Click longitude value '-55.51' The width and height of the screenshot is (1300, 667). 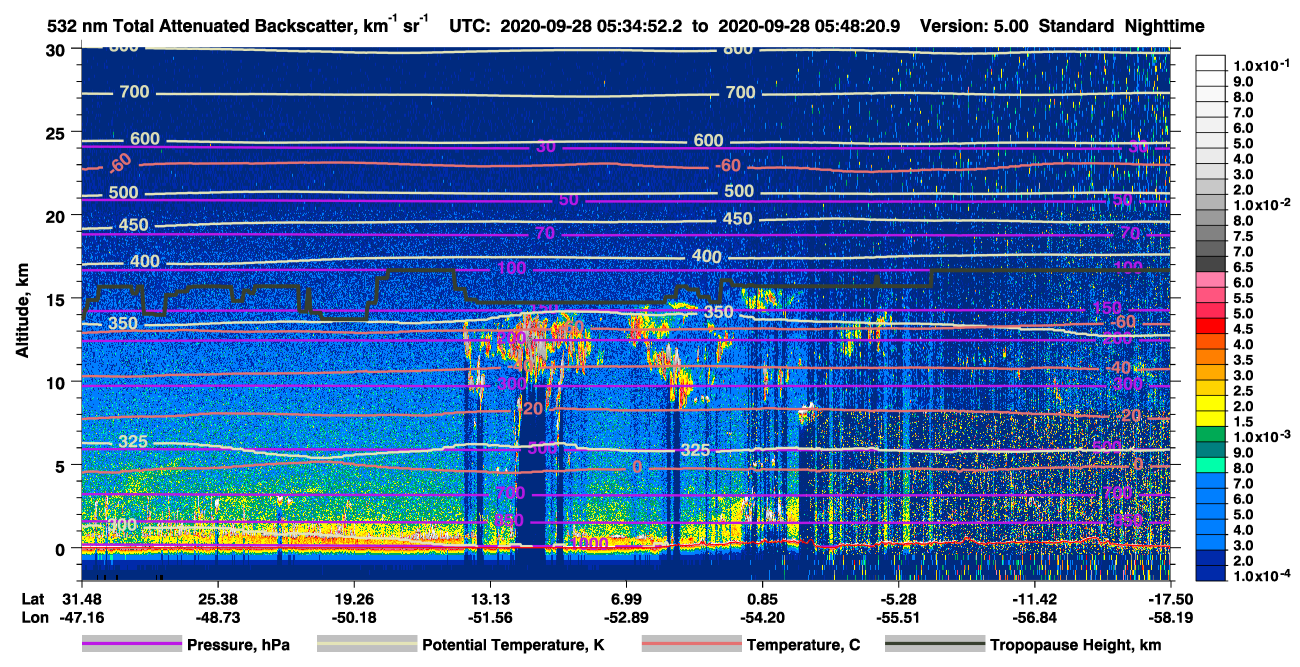[898, 617]
